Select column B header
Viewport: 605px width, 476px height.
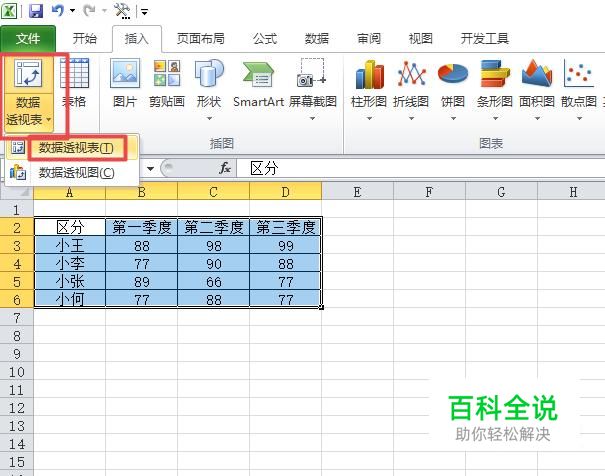[142, 192]
